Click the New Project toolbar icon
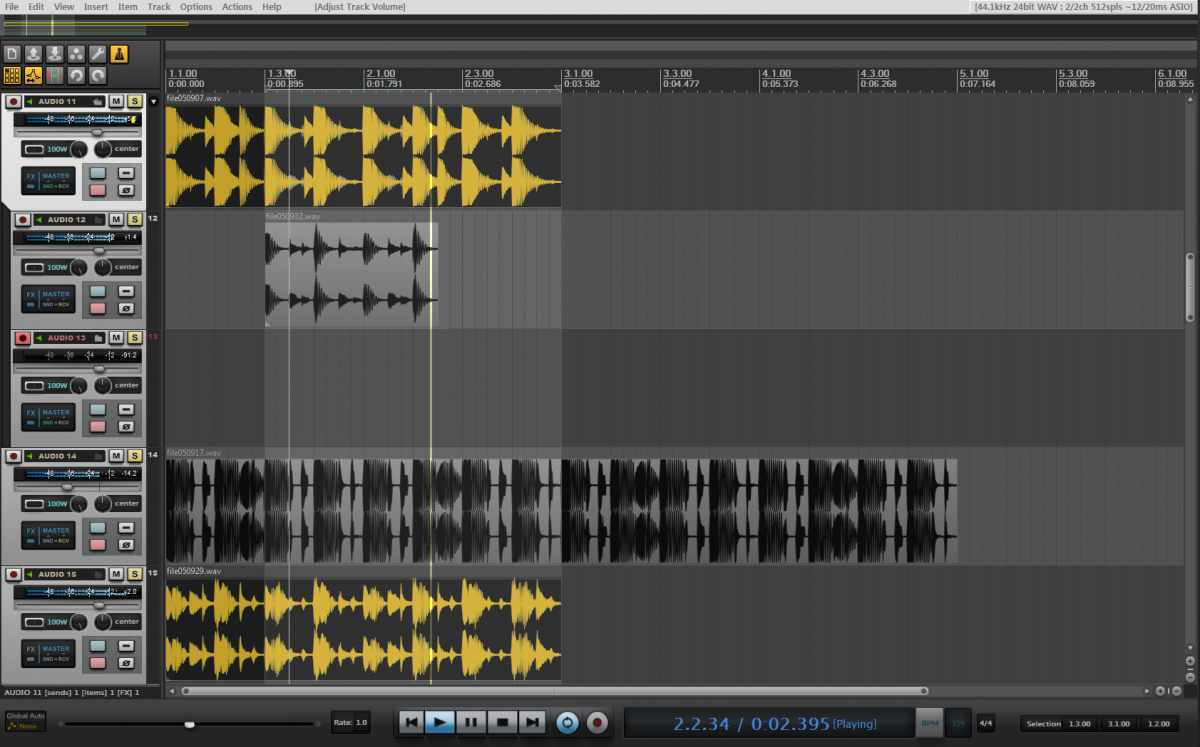 (x=12, y=54)
